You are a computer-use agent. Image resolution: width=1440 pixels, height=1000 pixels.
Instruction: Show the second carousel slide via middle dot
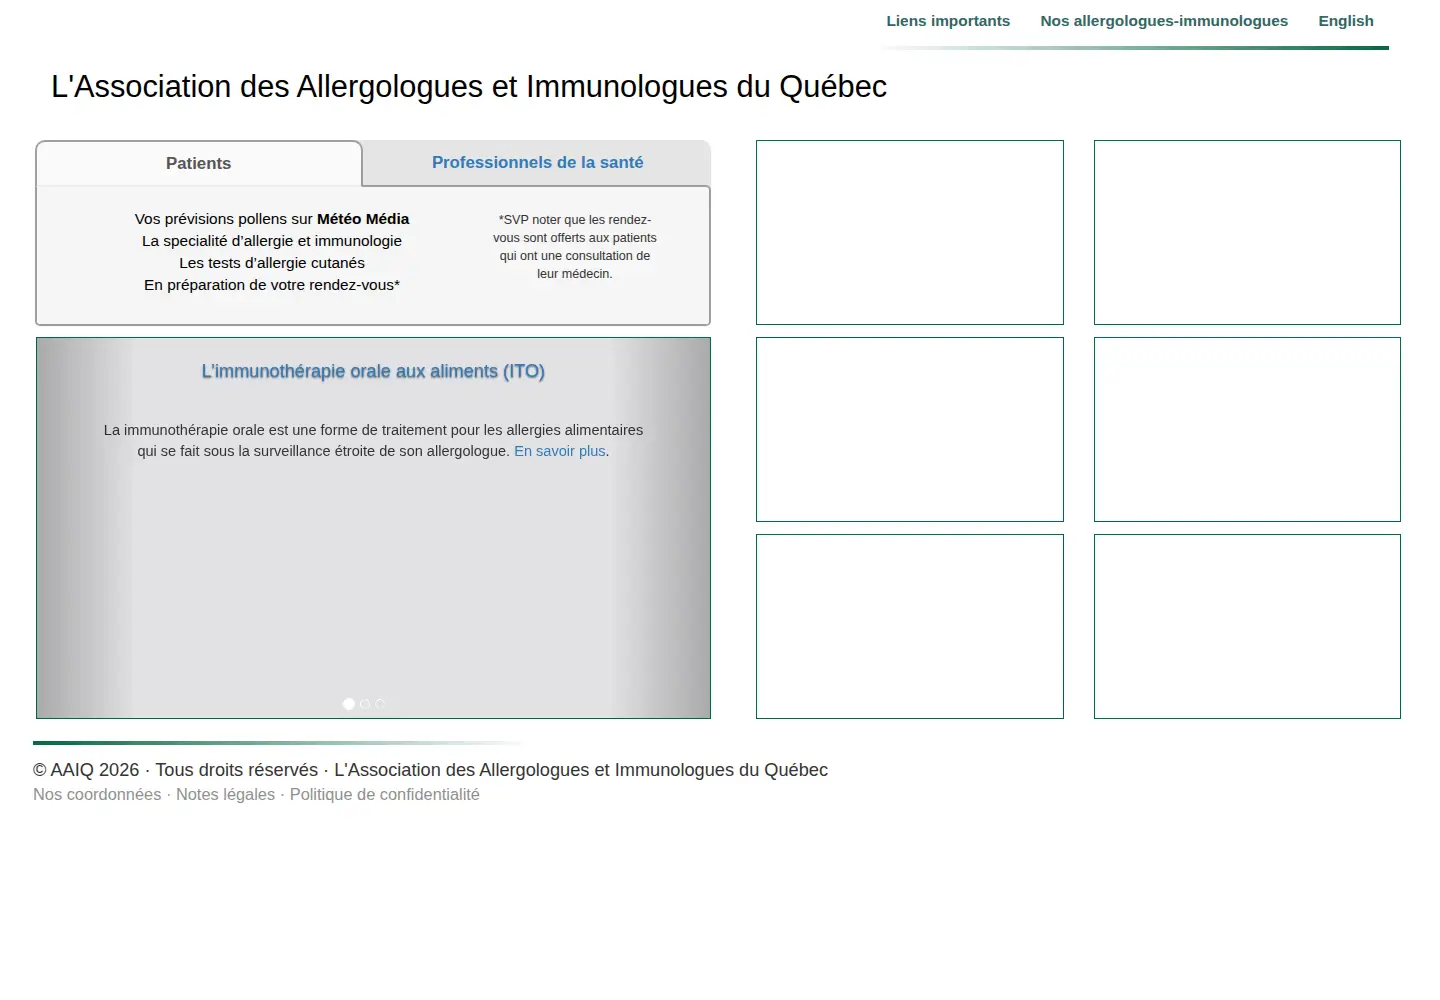tap(365, 704)
